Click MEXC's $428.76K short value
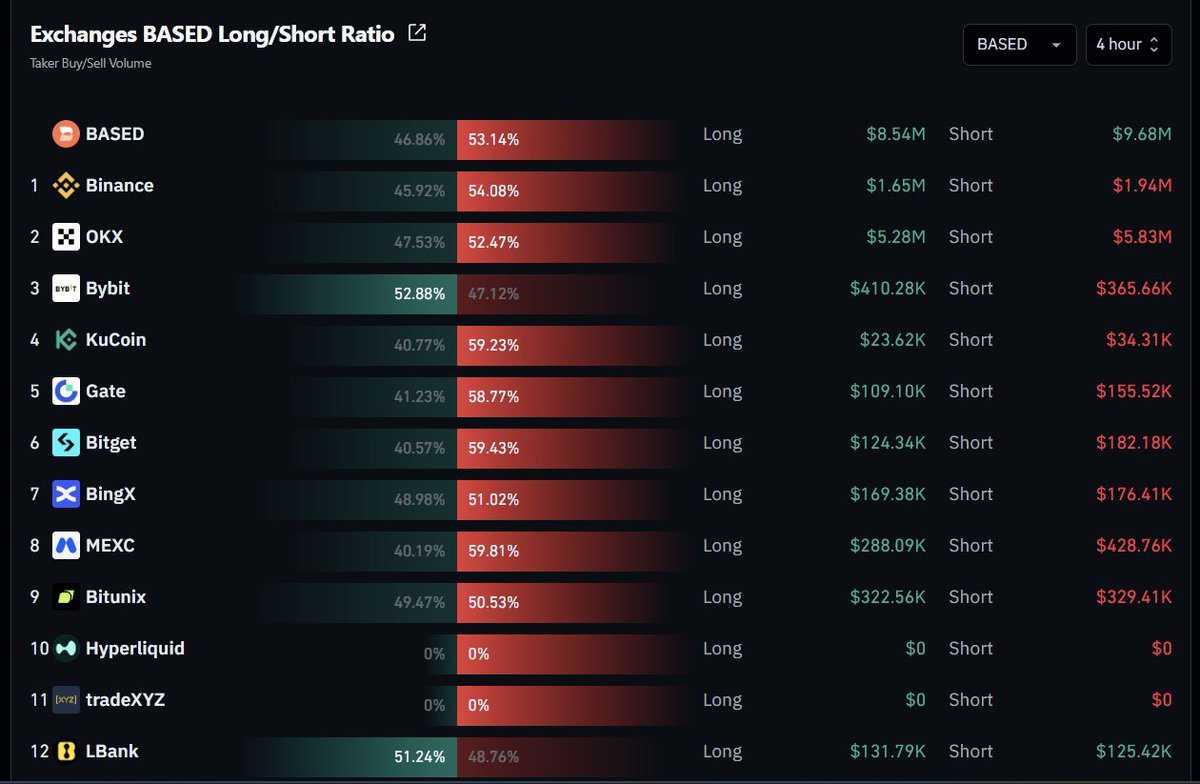The height and width of the screenshot is (784, 1200). [1134, 545]
